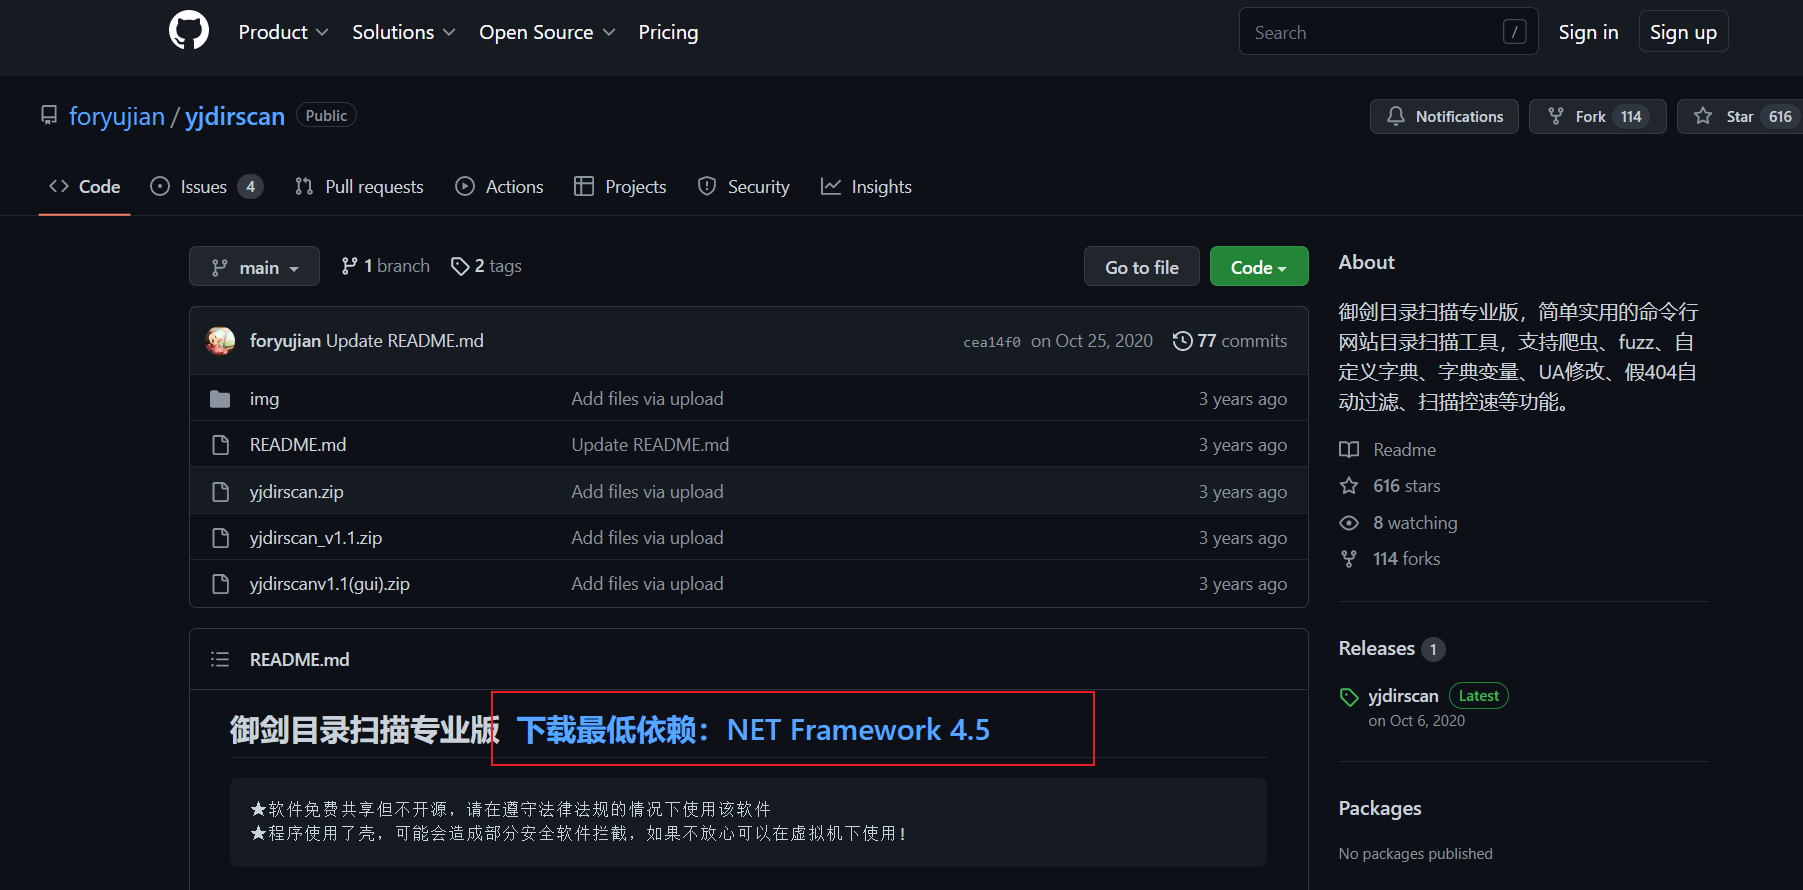Click the 1 branch link icon
The height and width of the screenshot is (890, 1803).
click(349, 266)
